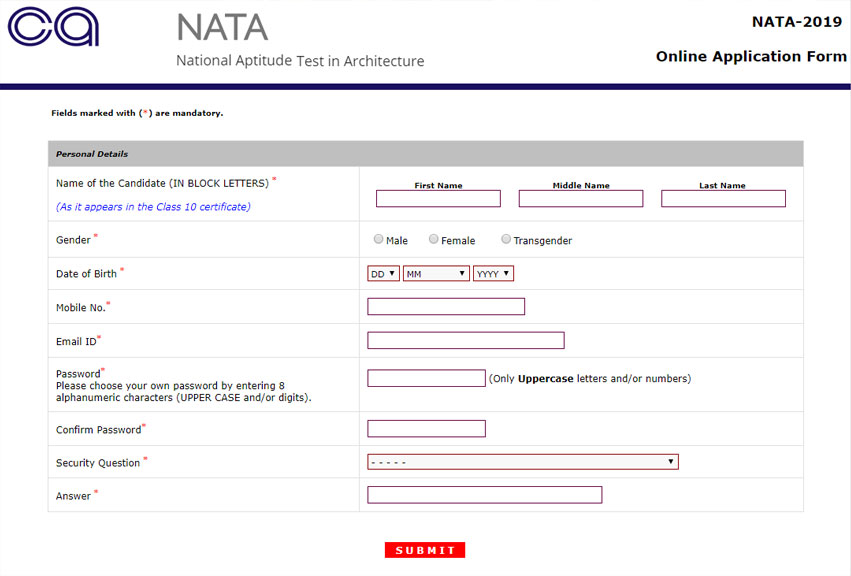Focus the Confirm Password box
Screen dimensions: 851x576
(x=426, y=428)
